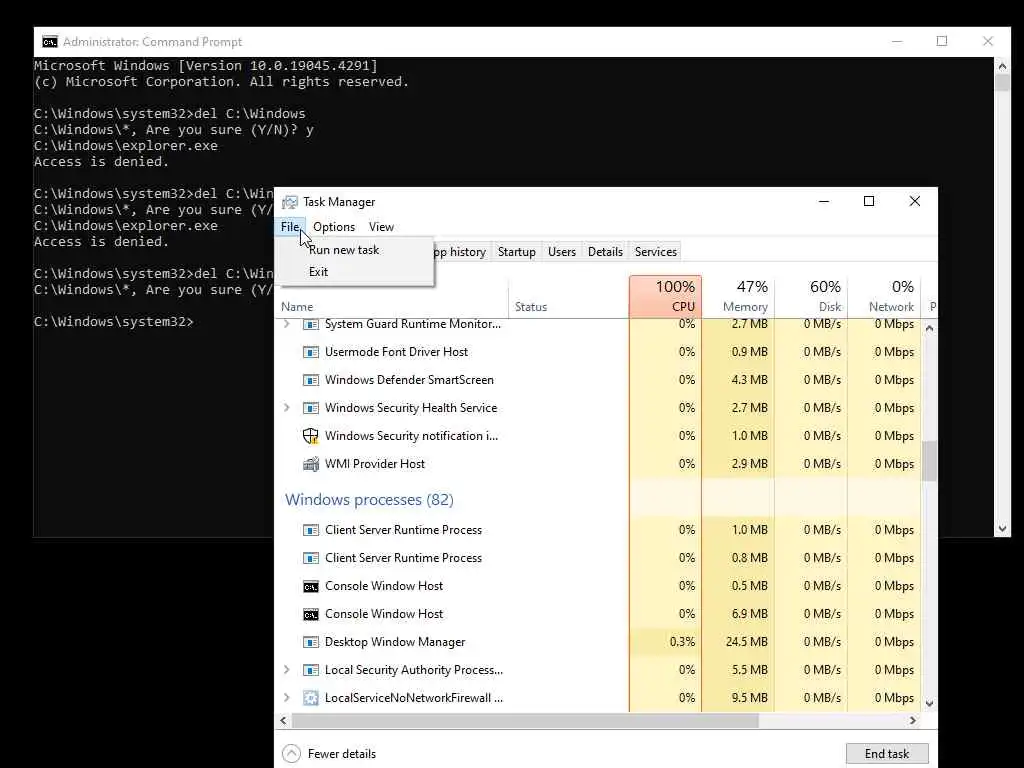The height and width of the screenshot is (768, 1024).
Task: Select Usermode Font Driver Host icon
Action: (311, 352)
